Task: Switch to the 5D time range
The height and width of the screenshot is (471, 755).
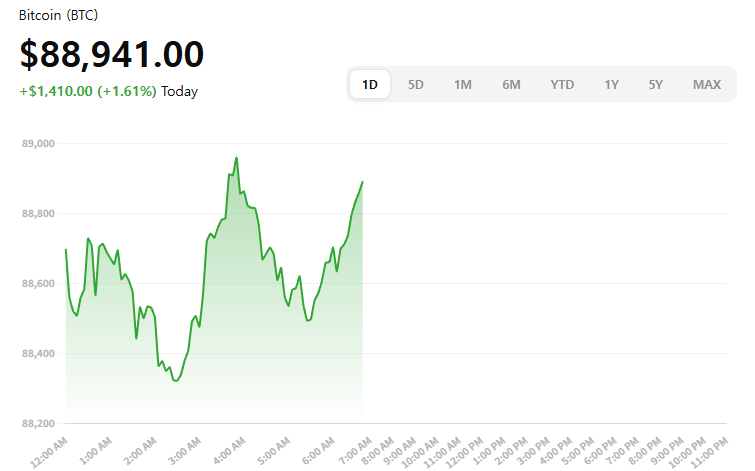Action: [x=416, y=85]
